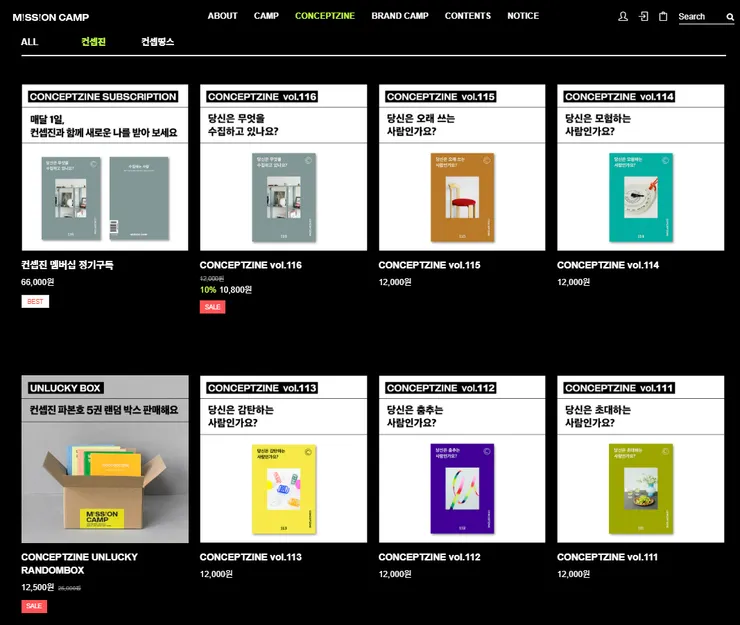Click the 66,000원 subscription price
Image resolution: width=740 pixels, height=625 pixels.
[x=38, y=282]
